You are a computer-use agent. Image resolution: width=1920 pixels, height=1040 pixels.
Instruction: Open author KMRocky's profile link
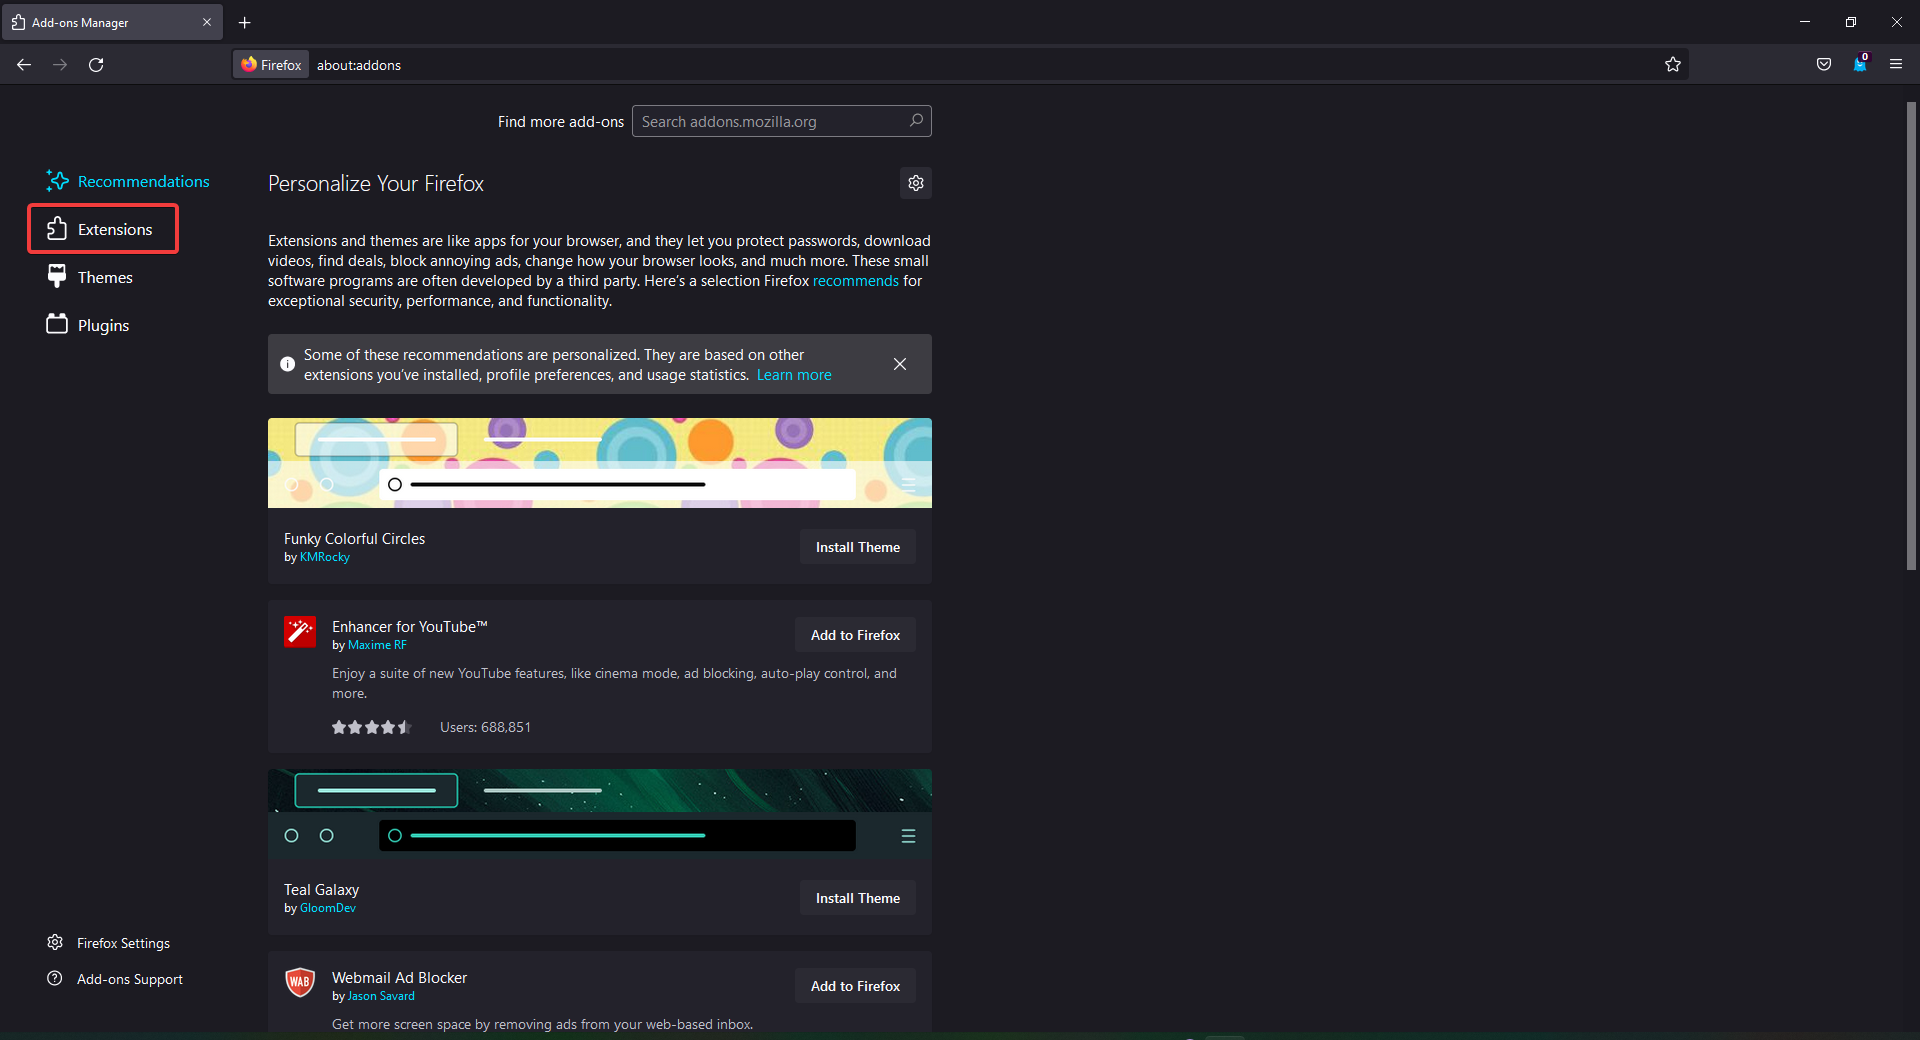325,557
